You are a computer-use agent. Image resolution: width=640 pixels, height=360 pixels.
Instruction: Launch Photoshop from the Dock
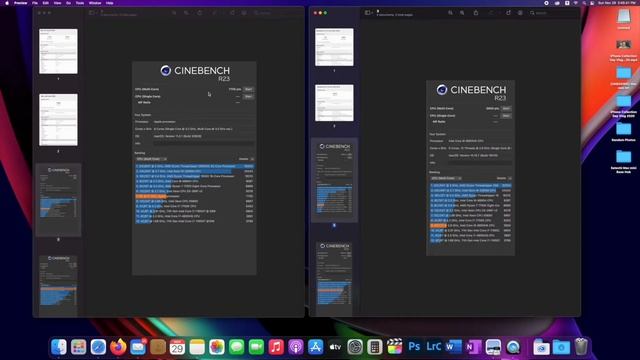click(414, 347)
